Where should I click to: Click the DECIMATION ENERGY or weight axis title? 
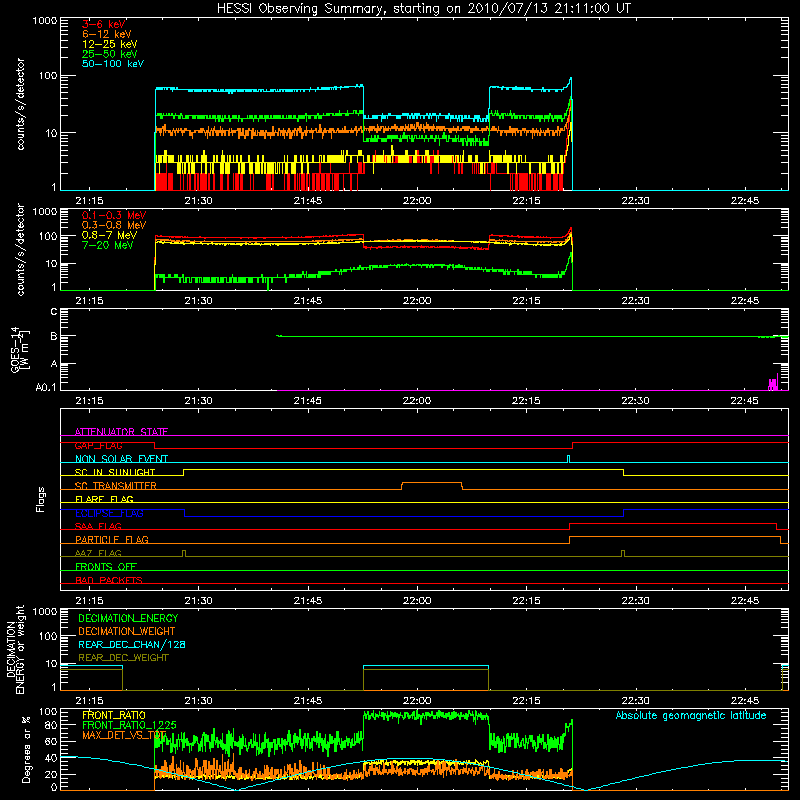pyautogui.click(x=15, y=649)
